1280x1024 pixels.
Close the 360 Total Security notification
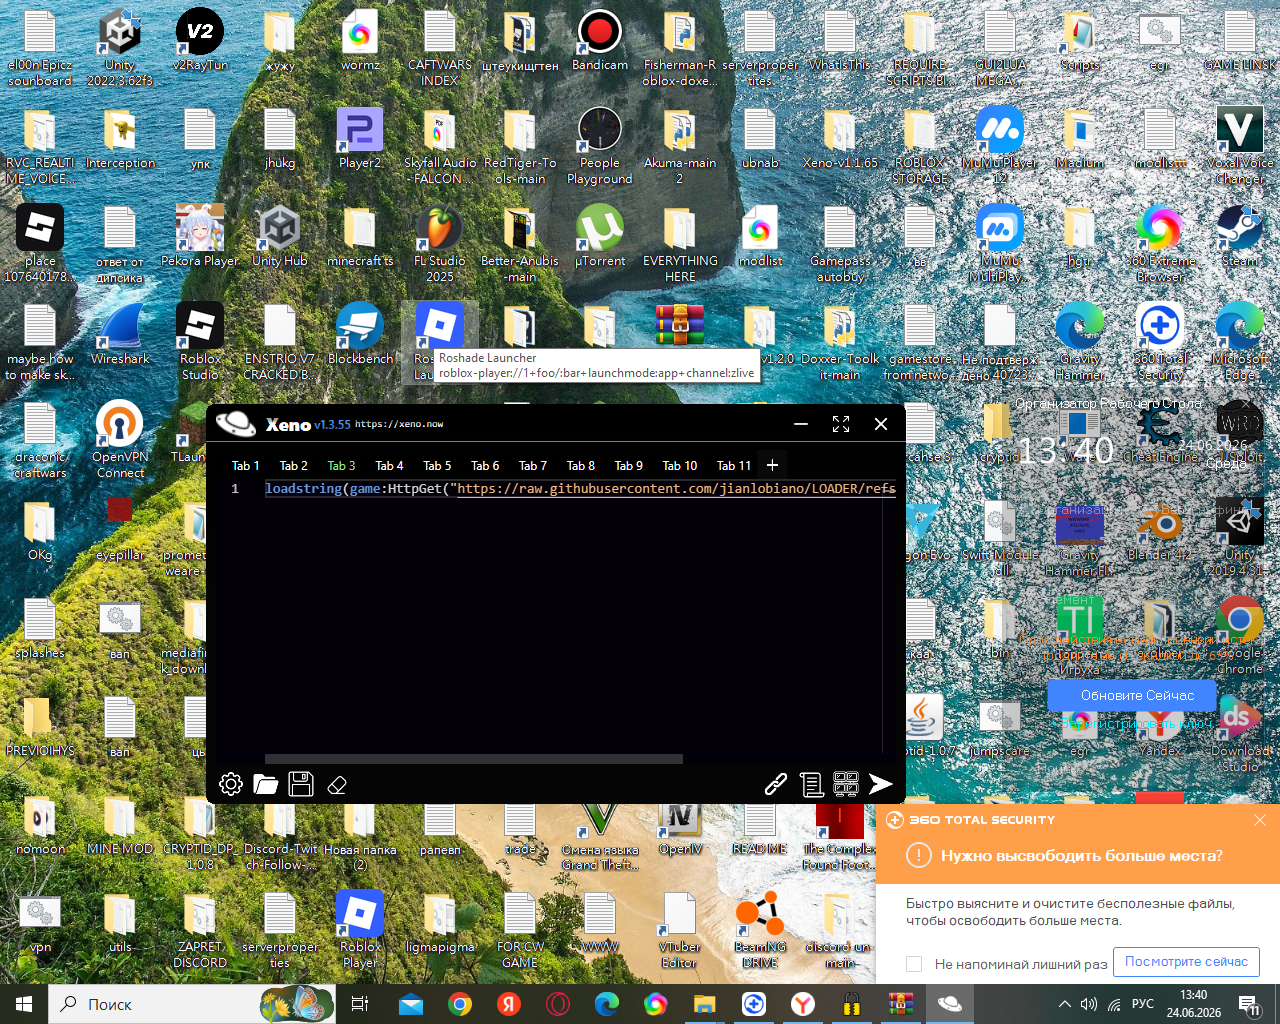pos(1260,820)
